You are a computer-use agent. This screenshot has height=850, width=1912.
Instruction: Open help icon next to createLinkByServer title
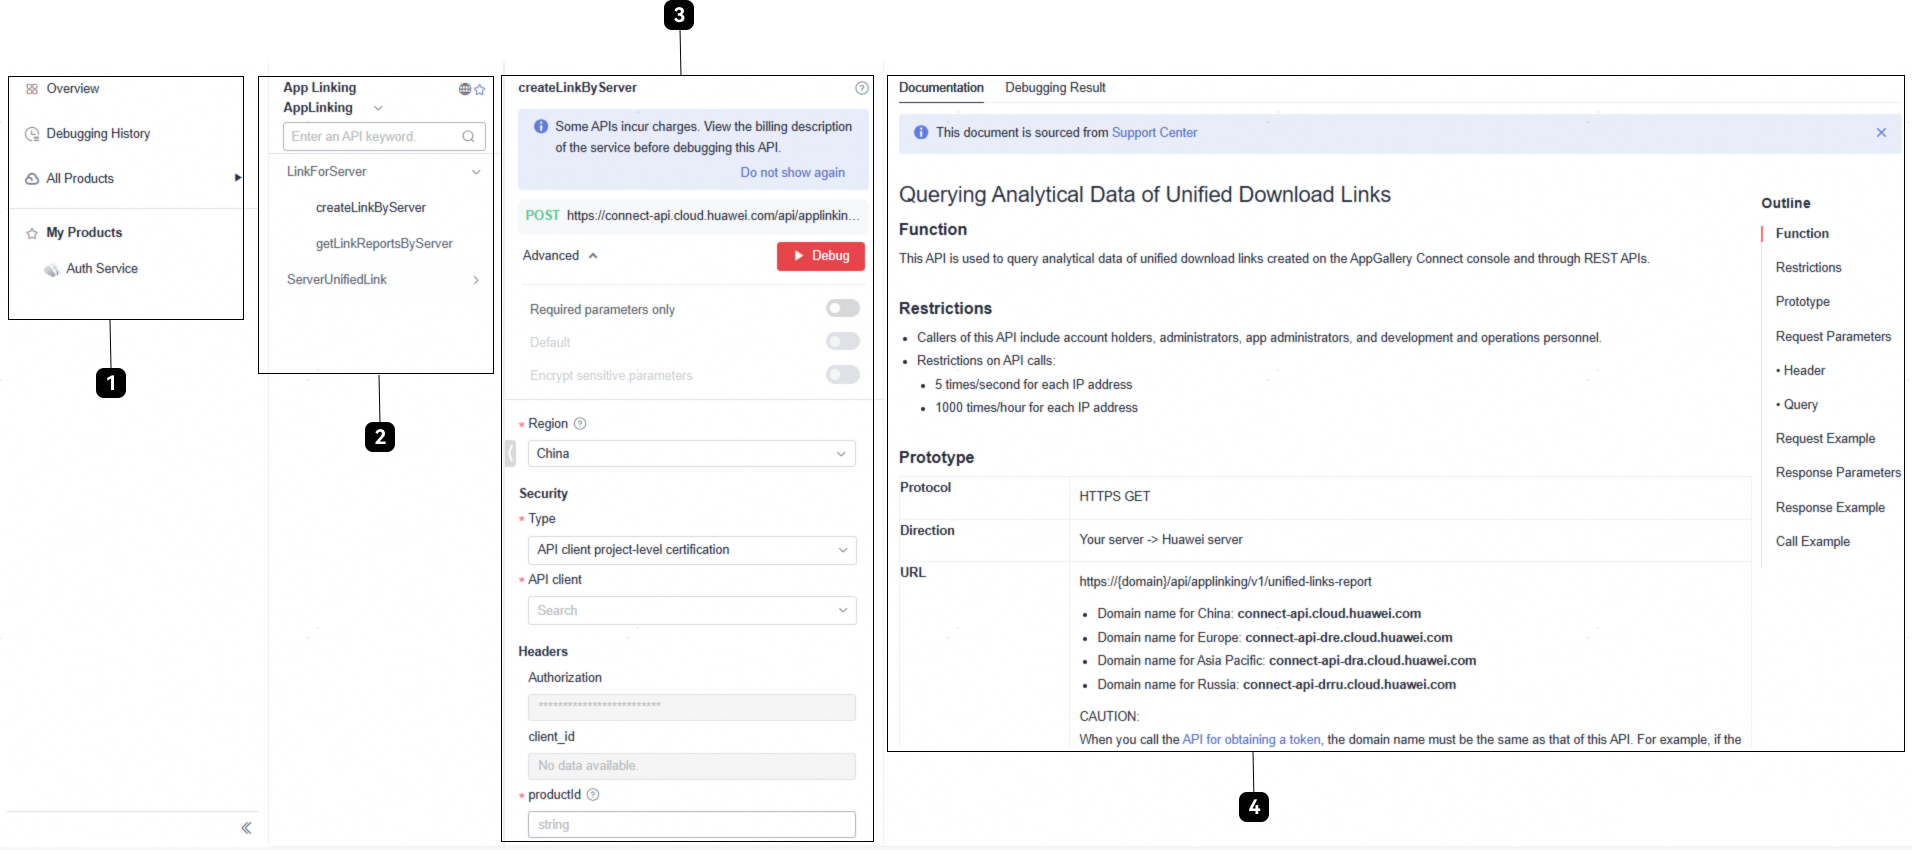coord(862,88)
